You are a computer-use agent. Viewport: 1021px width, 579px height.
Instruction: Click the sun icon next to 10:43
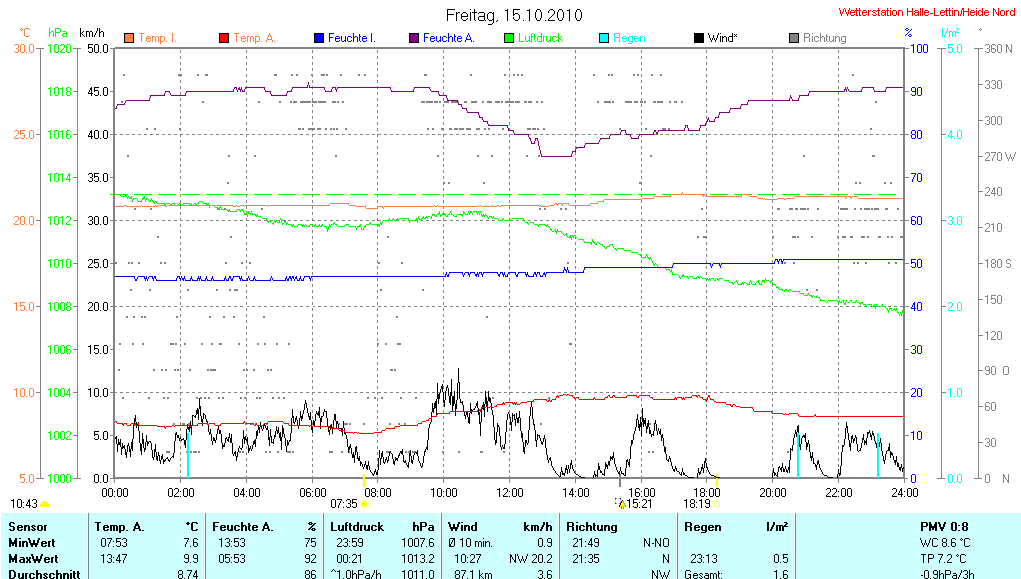click(x=45, y=504)
